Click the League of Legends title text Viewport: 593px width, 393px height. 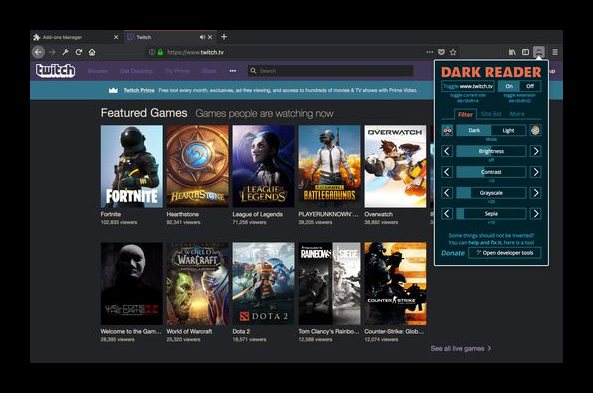tap(258, 214)
